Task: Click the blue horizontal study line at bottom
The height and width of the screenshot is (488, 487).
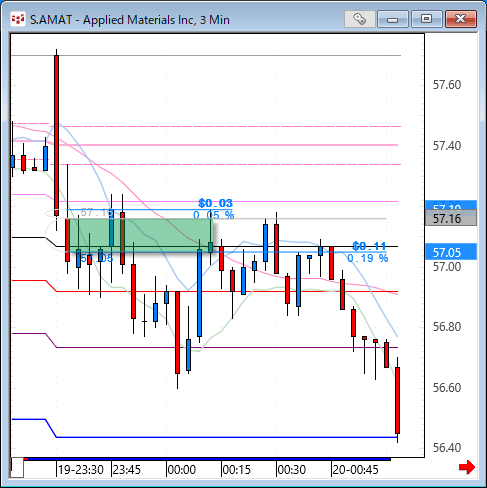Action: coord(227,437)
